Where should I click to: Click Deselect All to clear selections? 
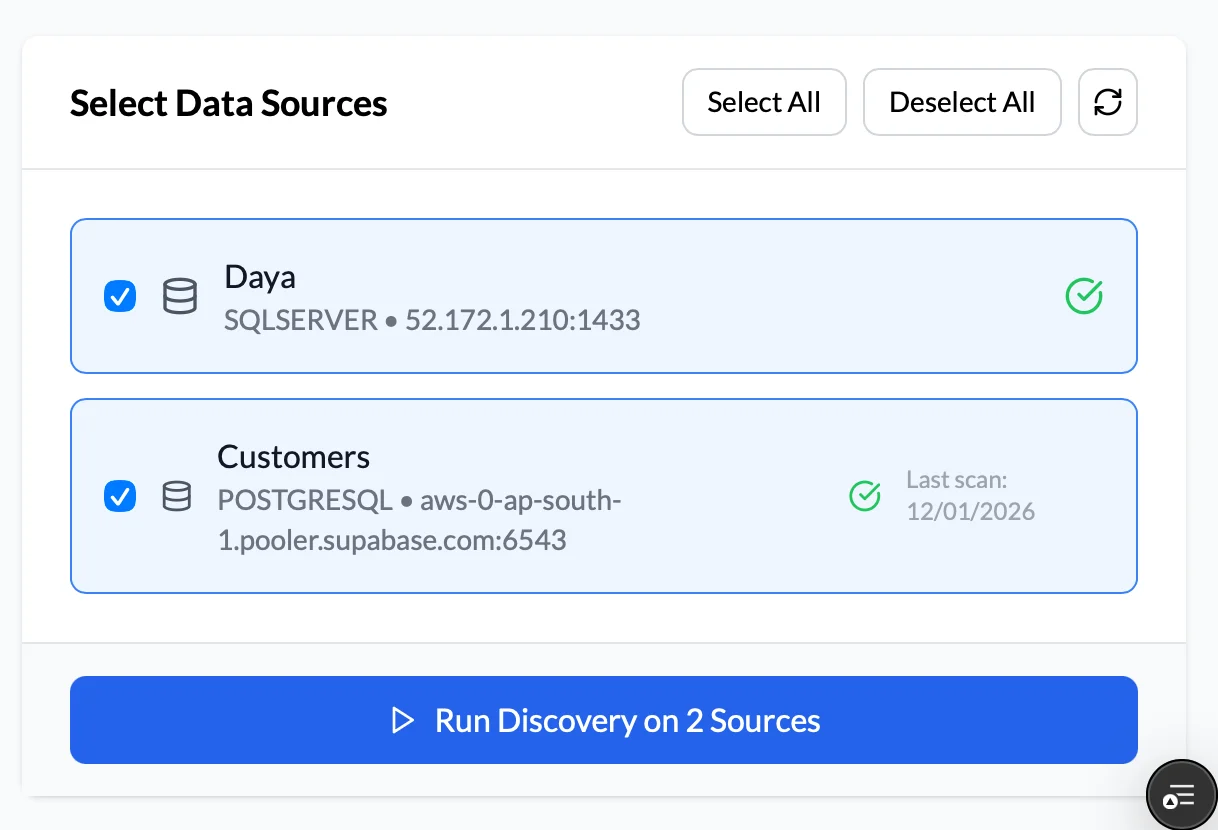click(x=962, y=102)
